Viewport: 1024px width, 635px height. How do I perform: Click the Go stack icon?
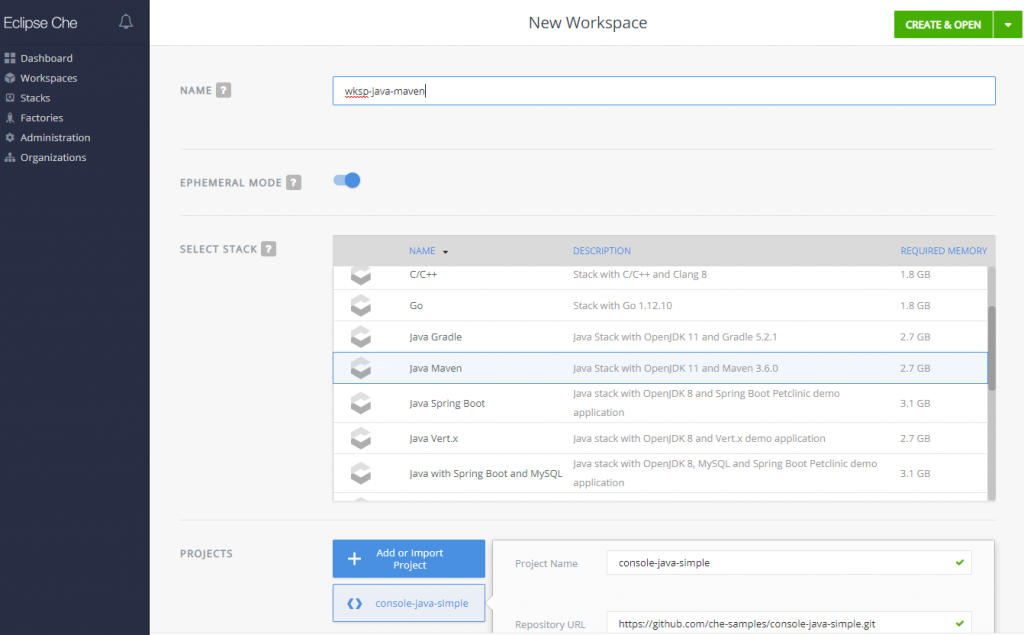361,306
